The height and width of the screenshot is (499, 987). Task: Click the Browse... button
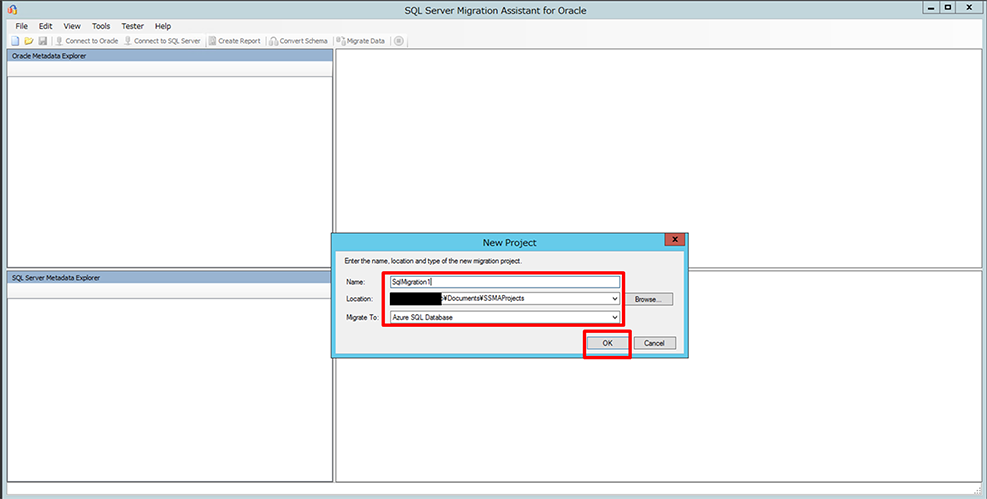[x=648, y=300]
